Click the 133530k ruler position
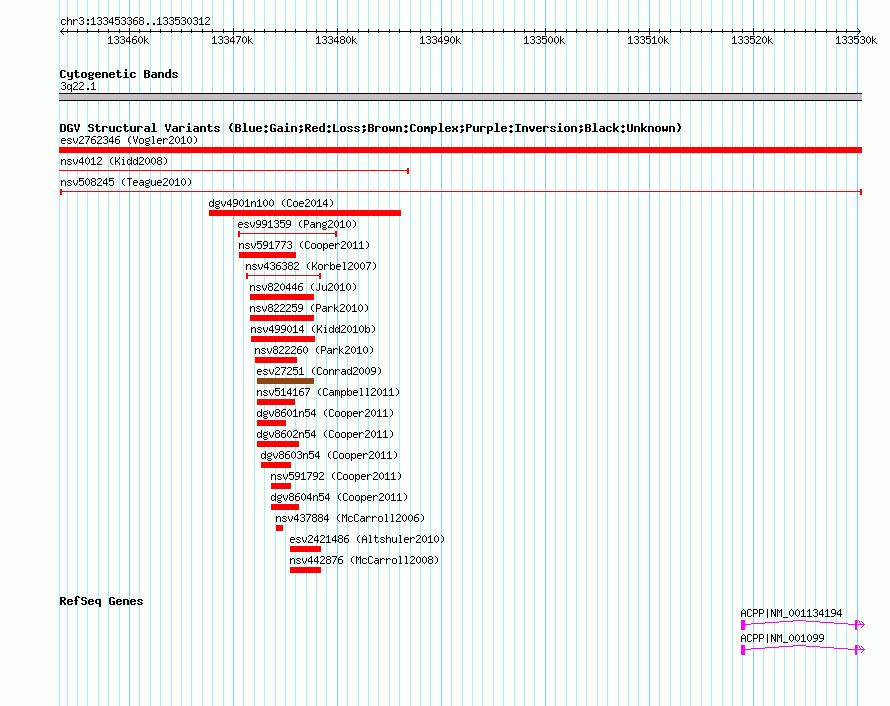Screen dimensions: 890x706 855,40
